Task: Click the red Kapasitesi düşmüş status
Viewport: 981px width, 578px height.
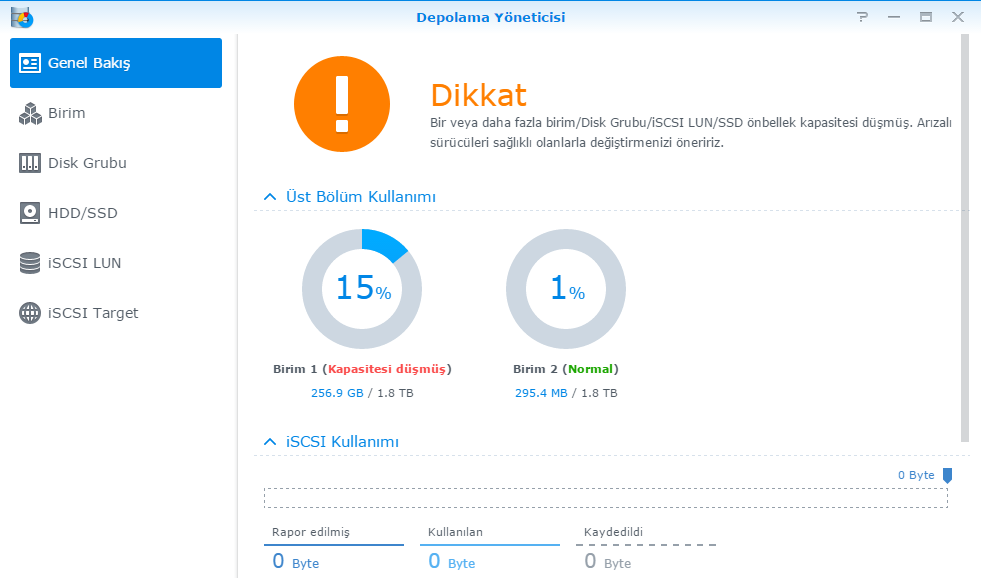Action: click(x=388, y=369)
